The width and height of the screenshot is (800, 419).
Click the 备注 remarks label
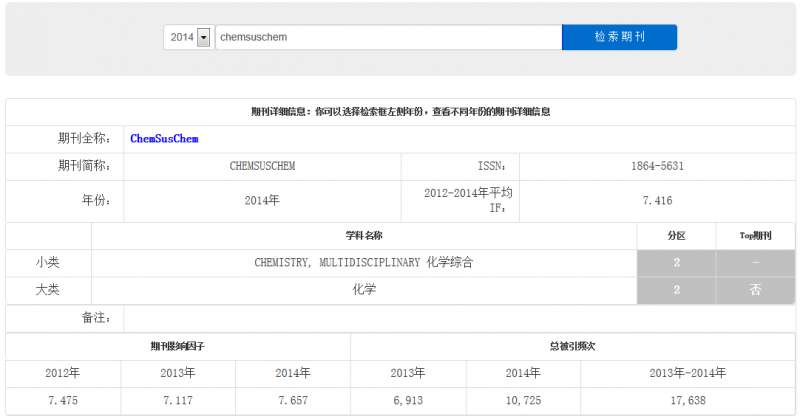point(96,318)
